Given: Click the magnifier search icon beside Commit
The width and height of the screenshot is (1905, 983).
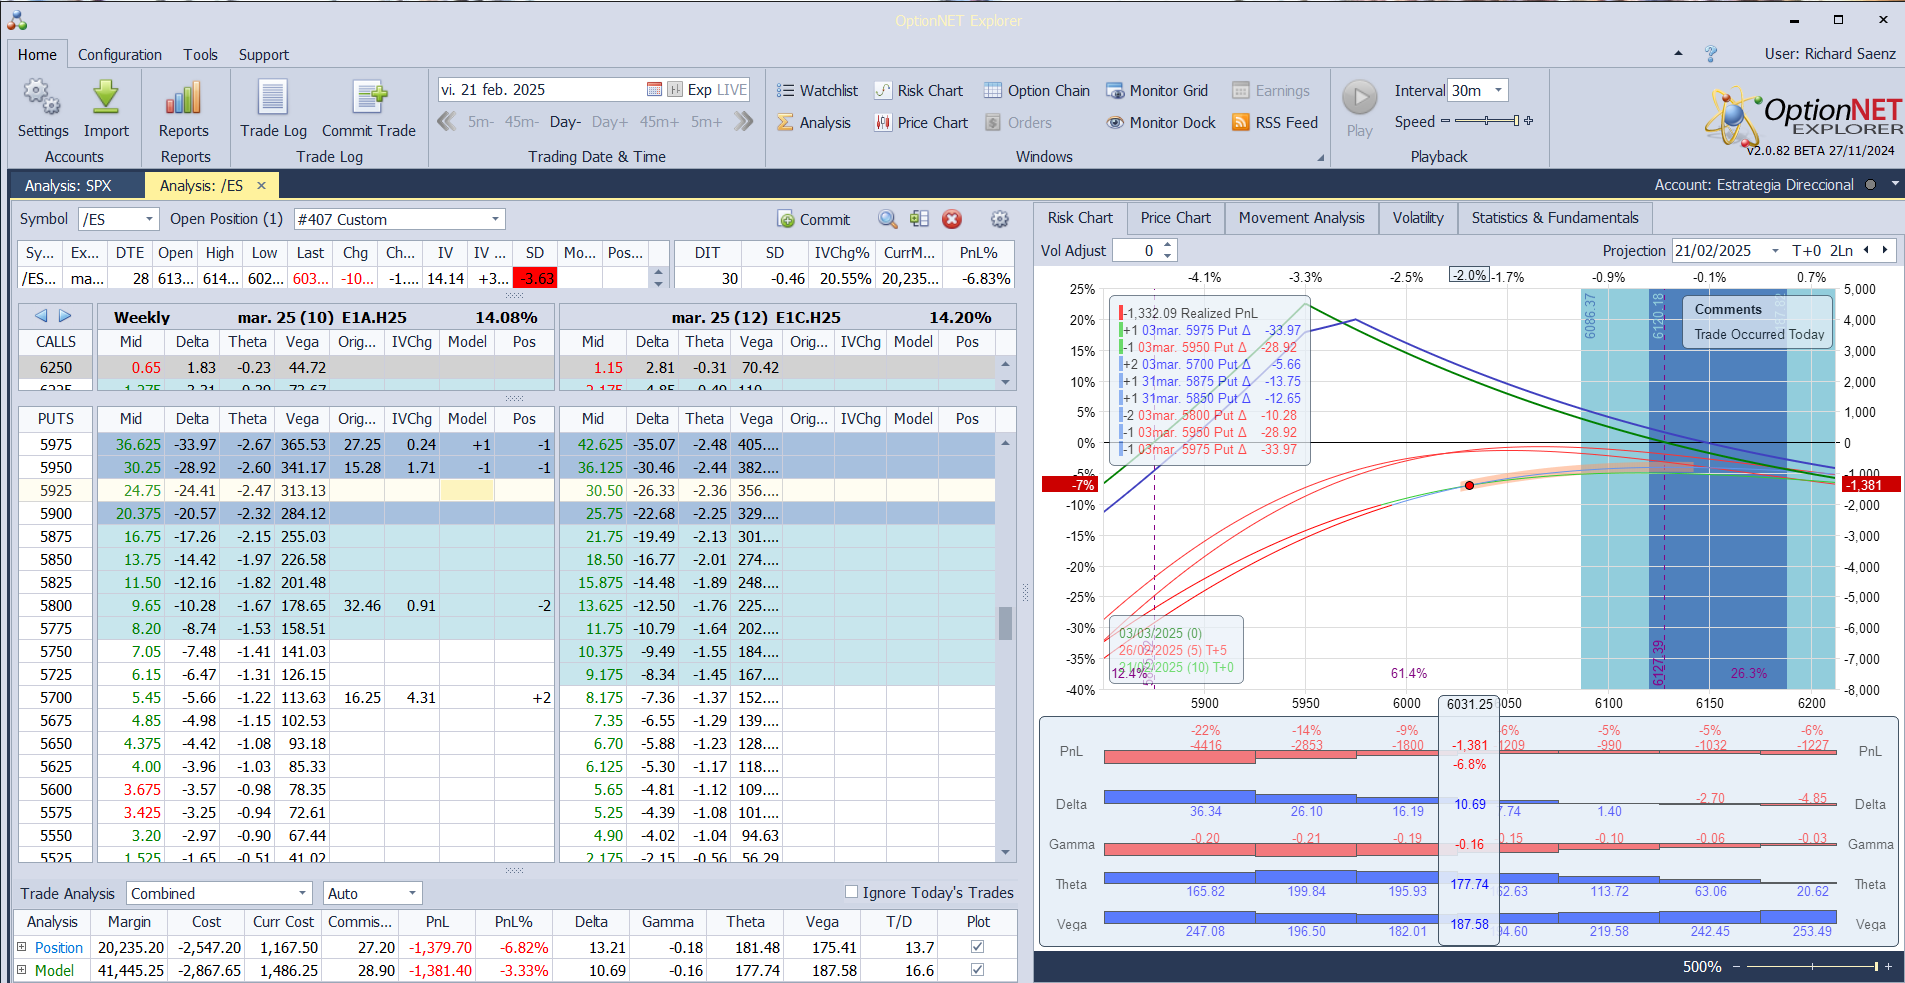Looking at the screenshot, I should coord(887,219).
